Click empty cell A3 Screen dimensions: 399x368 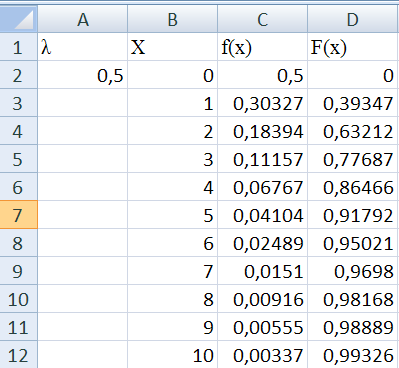point(82,103)
